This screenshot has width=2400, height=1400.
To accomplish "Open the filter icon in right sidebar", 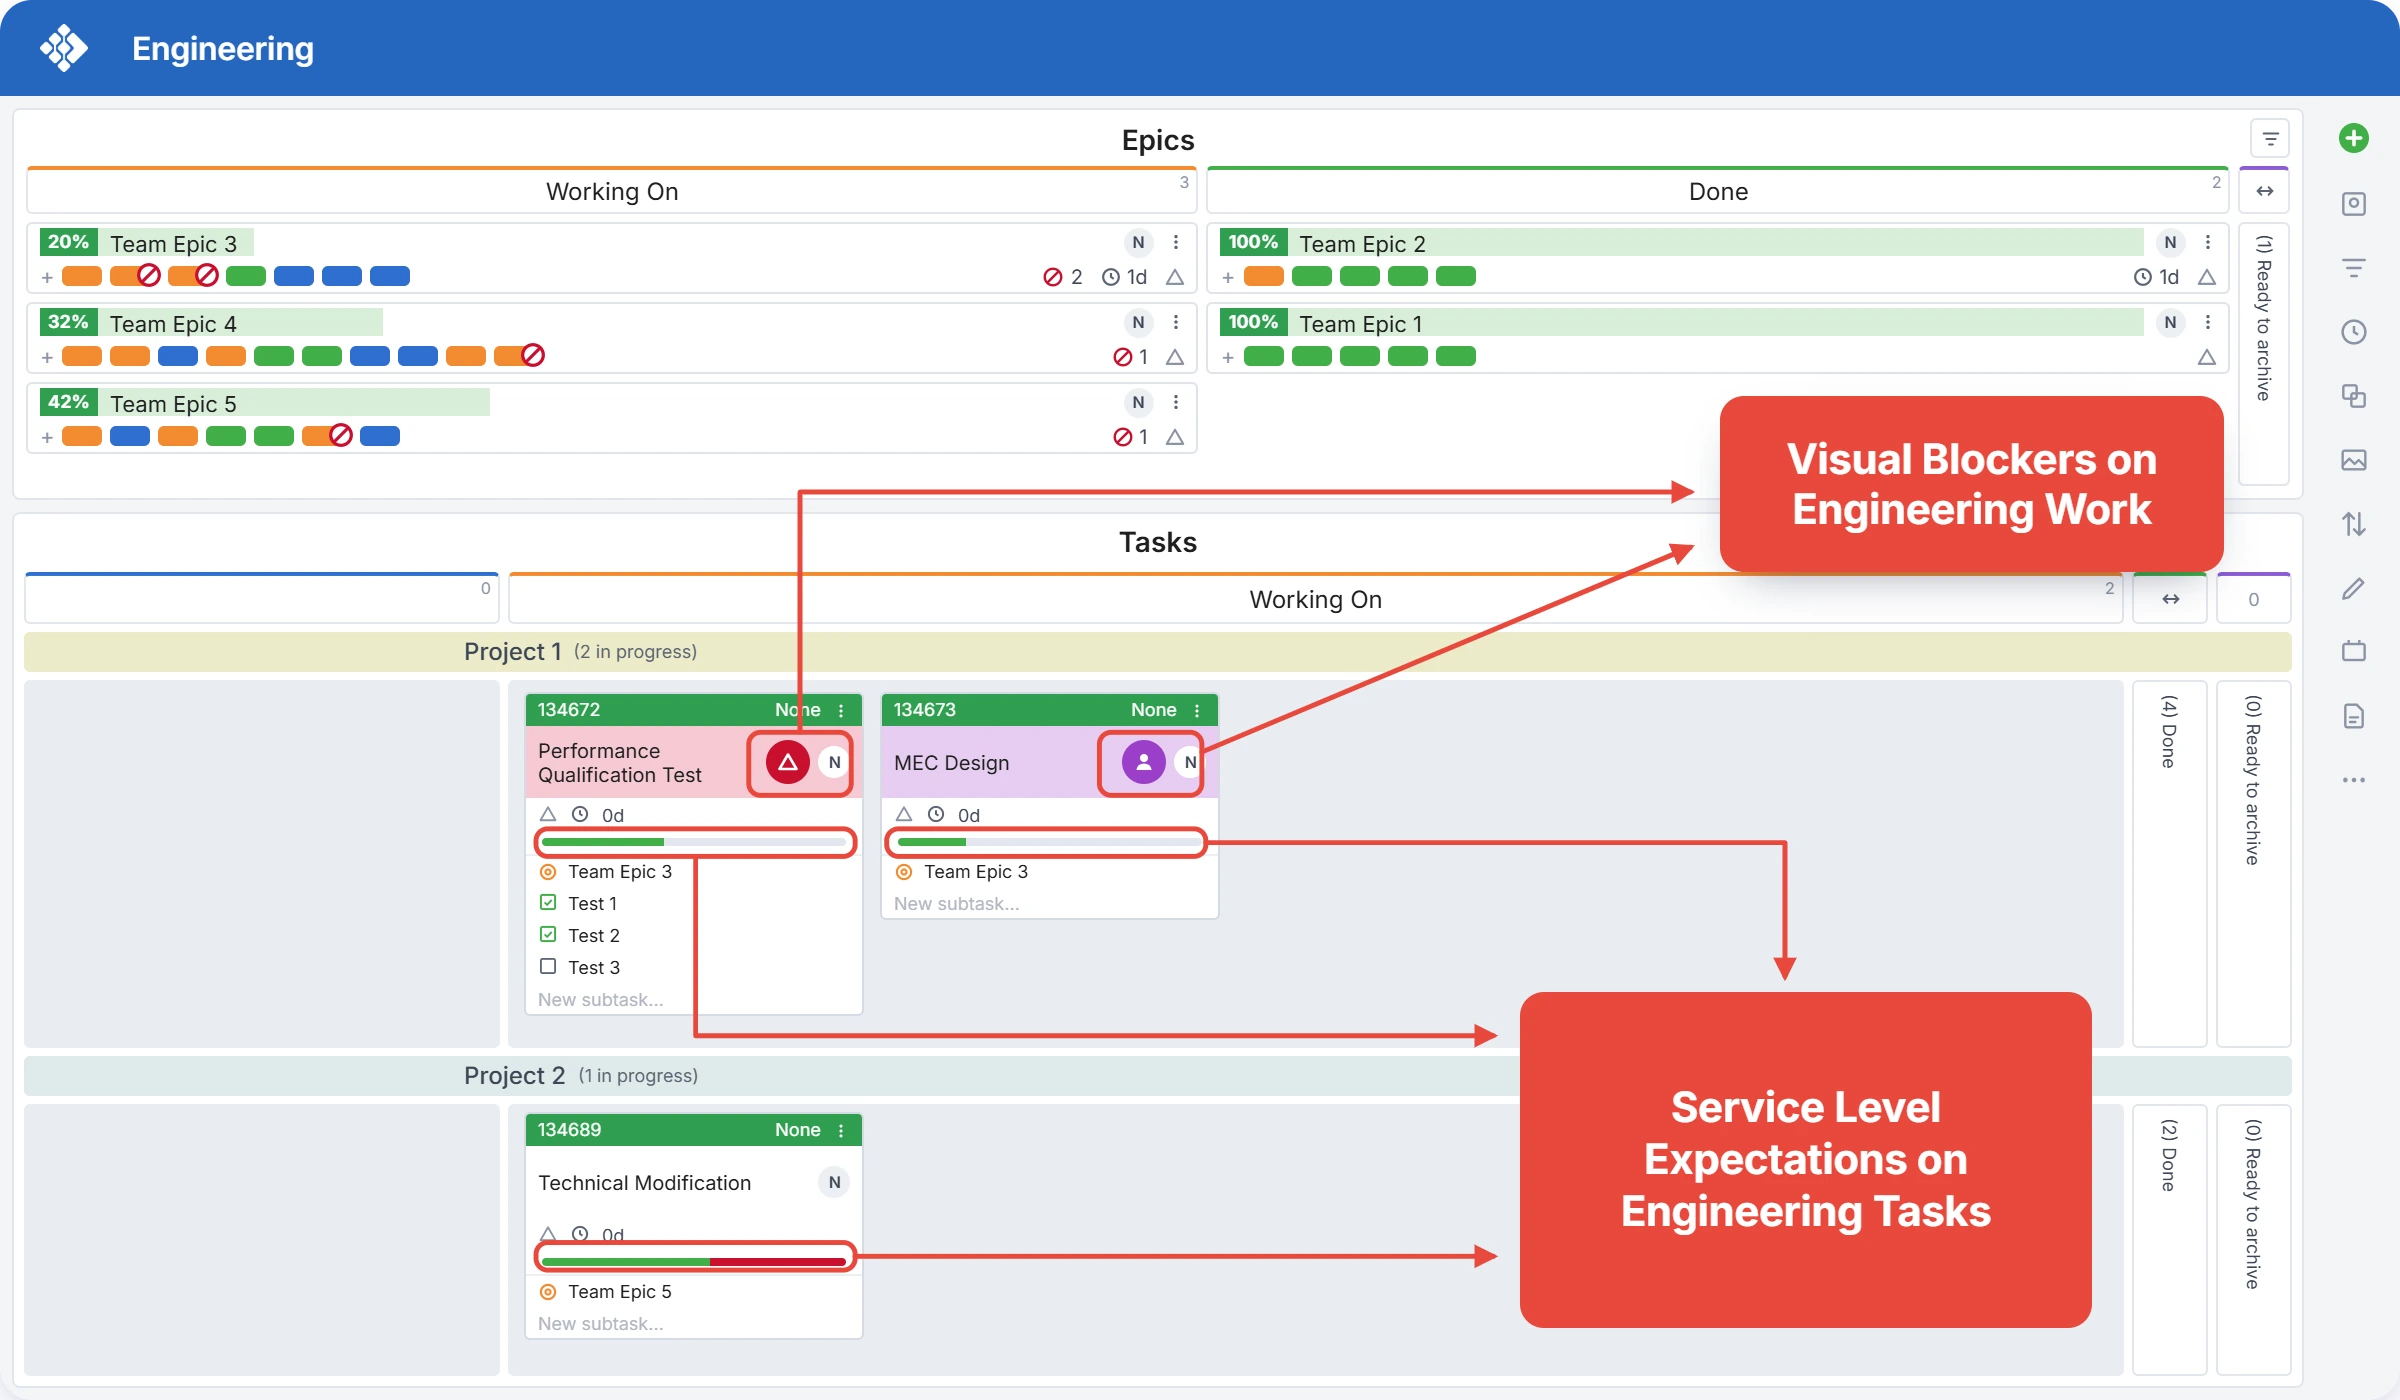I will [x=2354, y=268].
